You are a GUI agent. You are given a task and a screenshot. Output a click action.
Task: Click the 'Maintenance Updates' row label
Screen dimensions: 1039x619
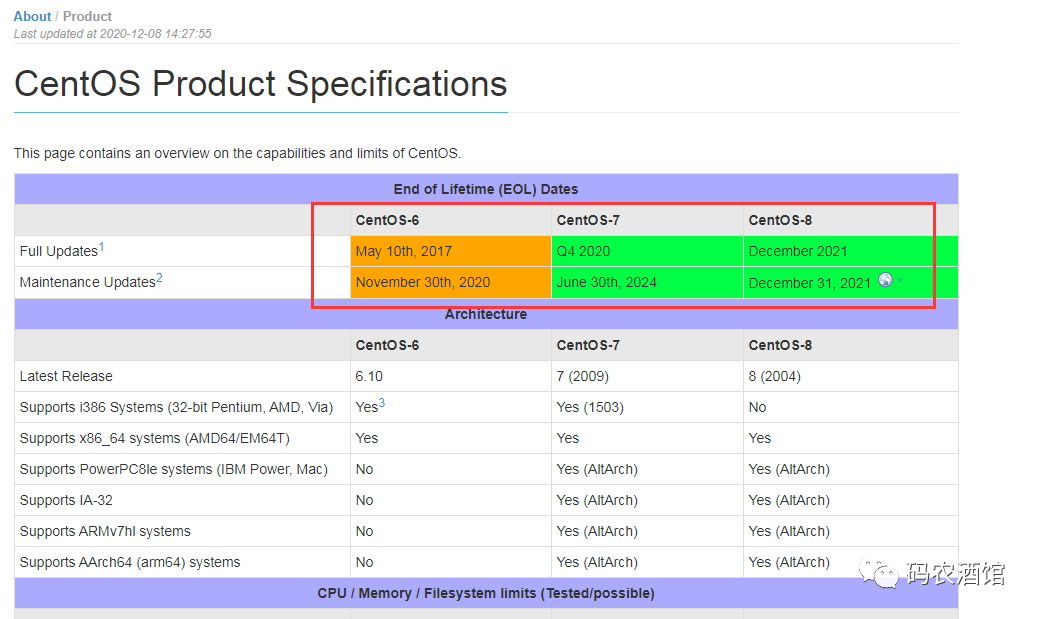[x=87, y=282]
